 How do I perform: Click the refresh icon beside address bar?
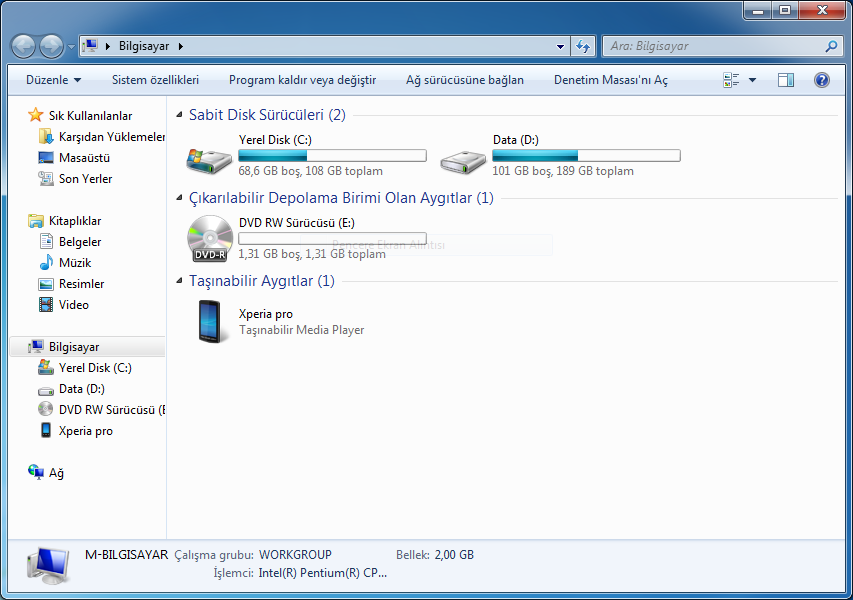[x=583, y=46]
